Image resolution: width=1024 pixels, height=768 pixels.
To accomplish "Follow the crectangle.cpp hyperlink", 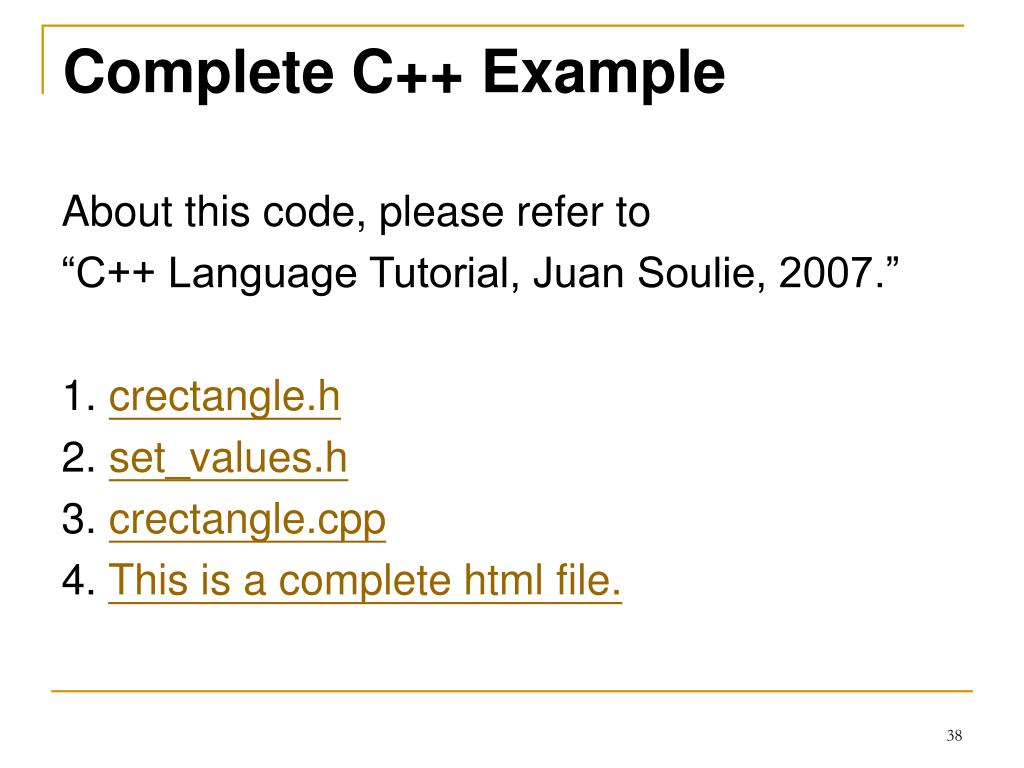I will tap(247, 520).
